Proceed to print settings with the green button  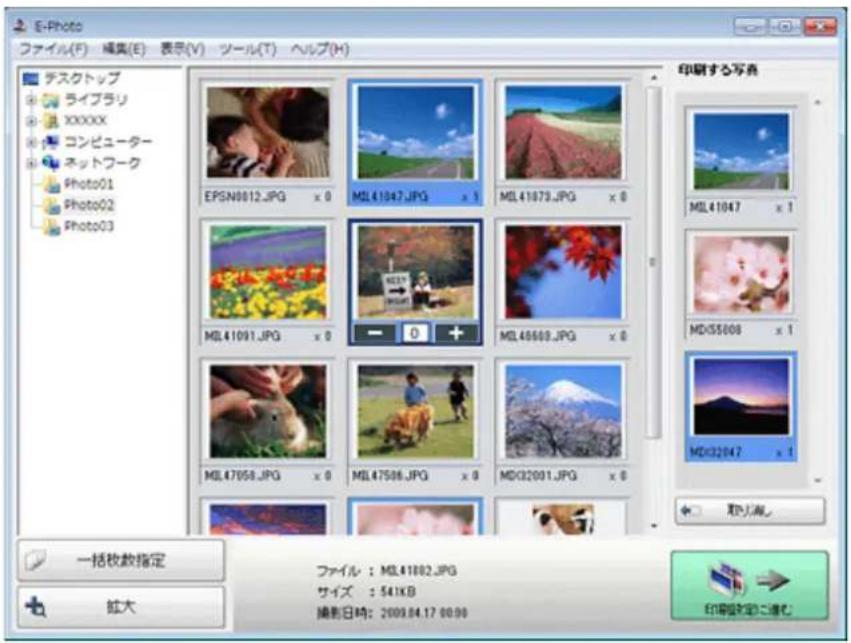(x=749, y=587)
